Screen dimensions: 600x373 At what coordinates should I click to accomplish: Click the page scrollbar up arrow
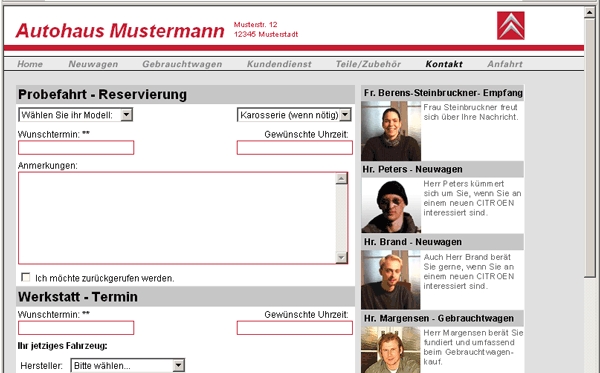(x=590, y=13)
